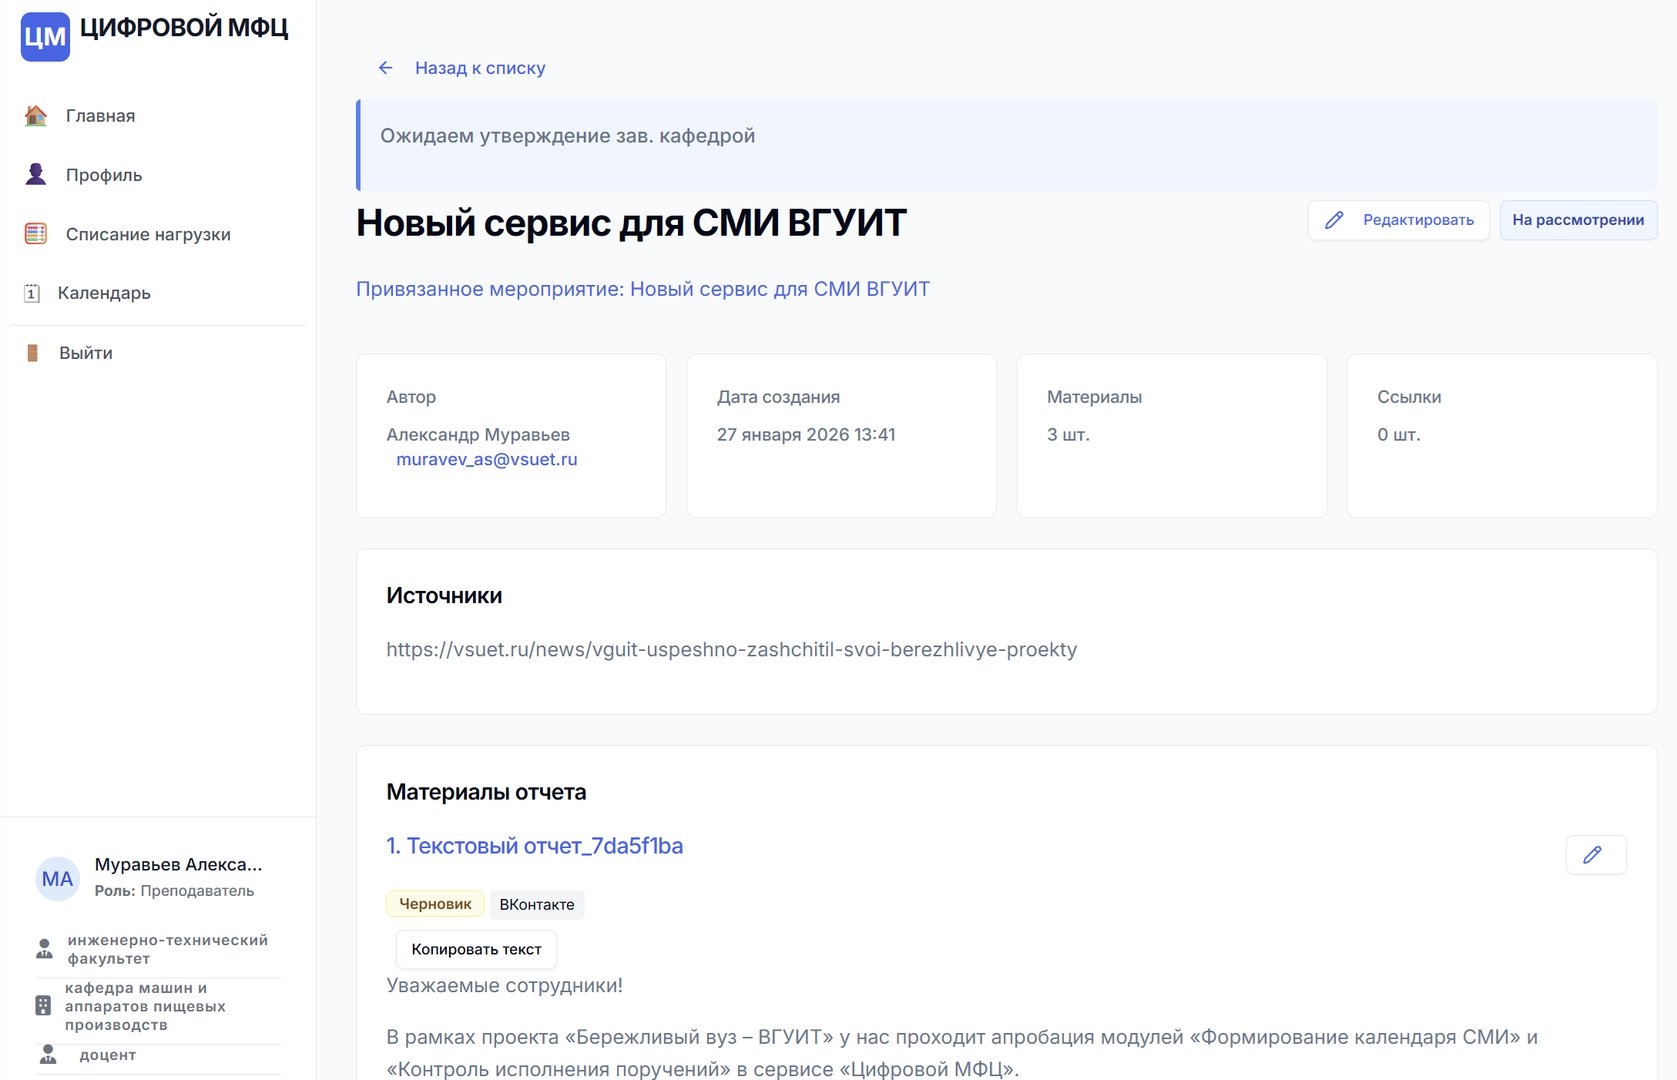This screenshot has width=1677, height=1080.
Task: Click the ВКонтакте tag
Action: pos(536,904)
